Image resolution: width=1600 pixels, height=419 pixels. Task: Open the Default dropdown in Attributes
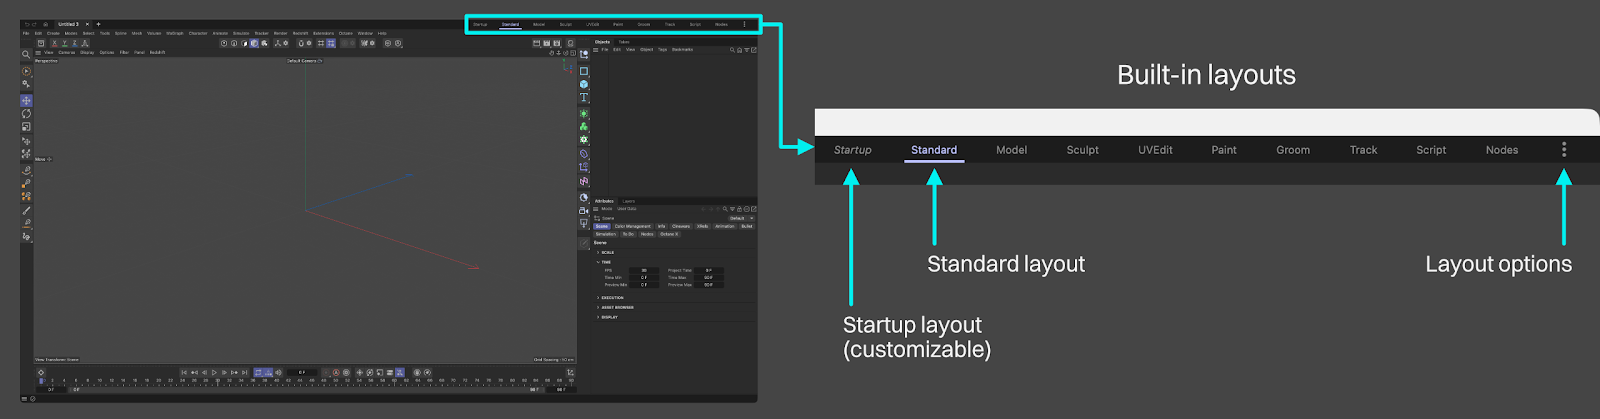point(741,218)
